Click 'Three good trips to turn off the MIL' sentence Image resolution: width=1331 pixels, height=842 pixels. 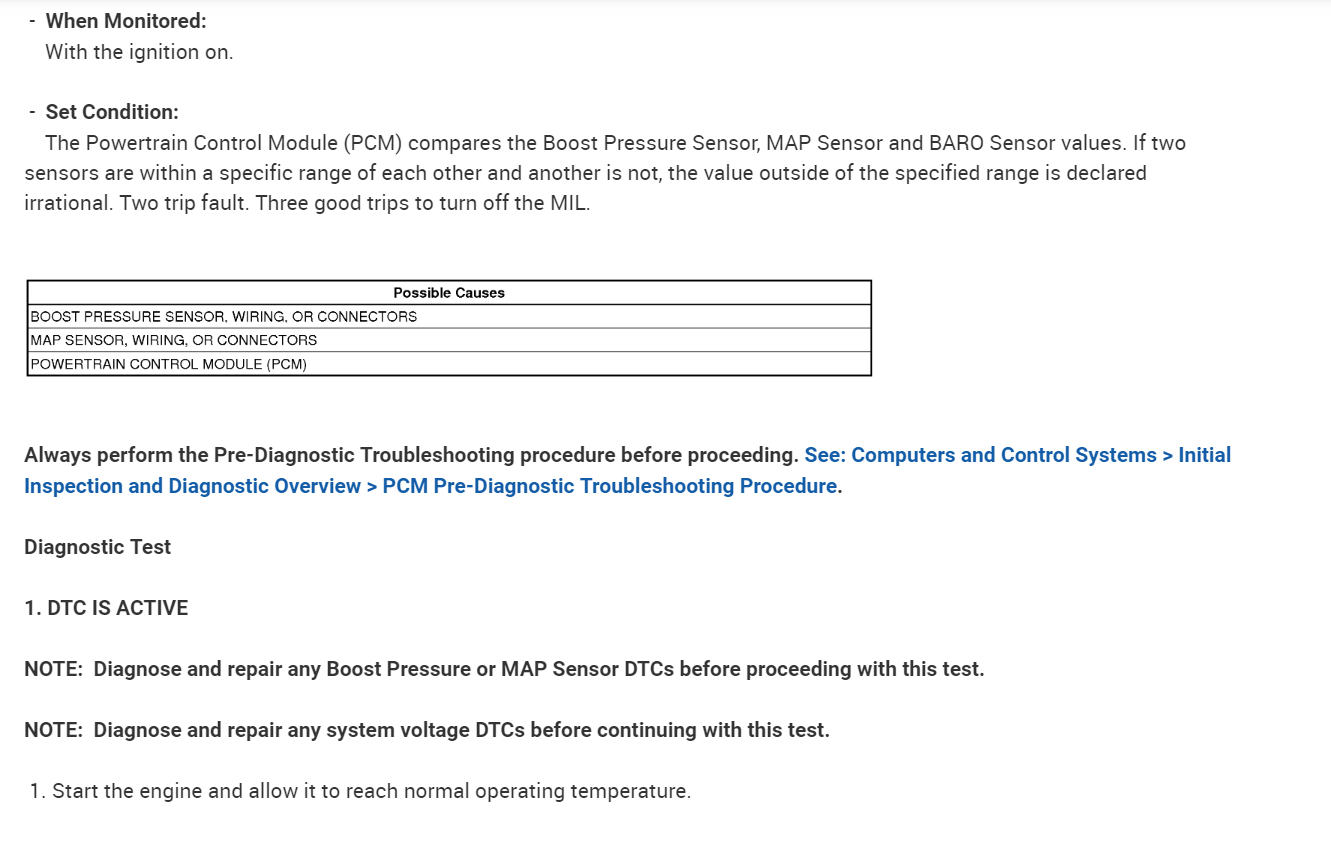(x=423, y=204)
